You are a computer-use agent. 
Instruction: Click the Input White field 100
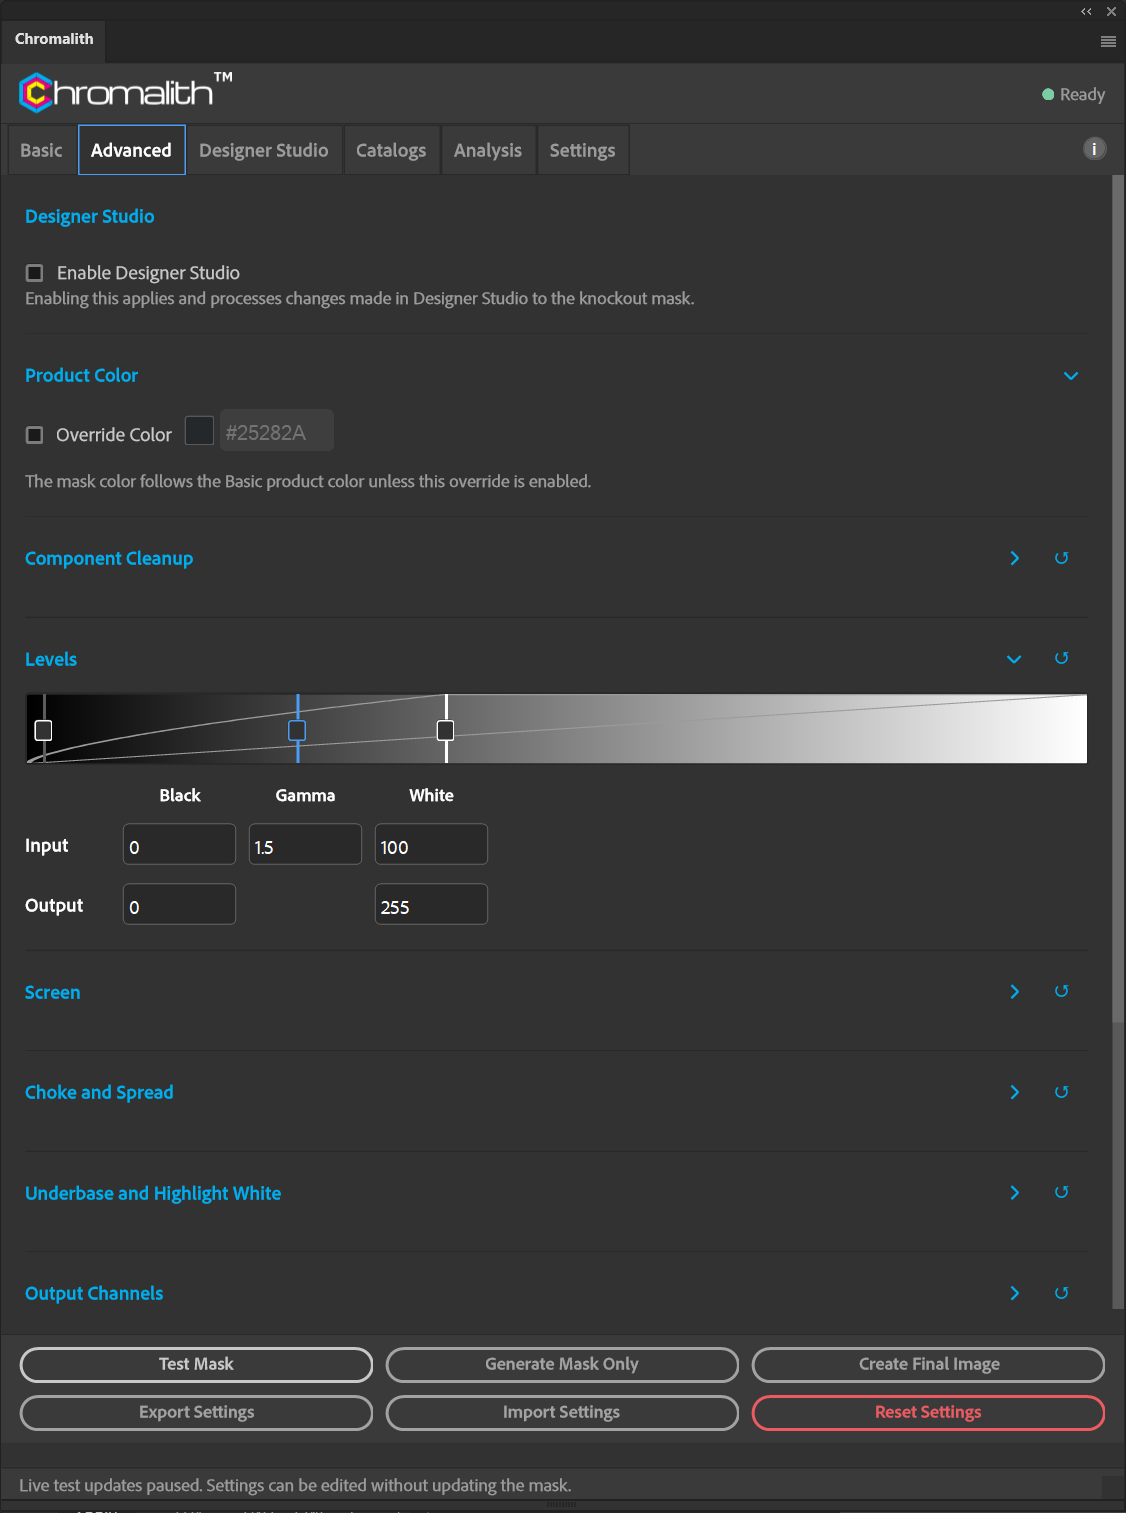[x=431, y=844]
